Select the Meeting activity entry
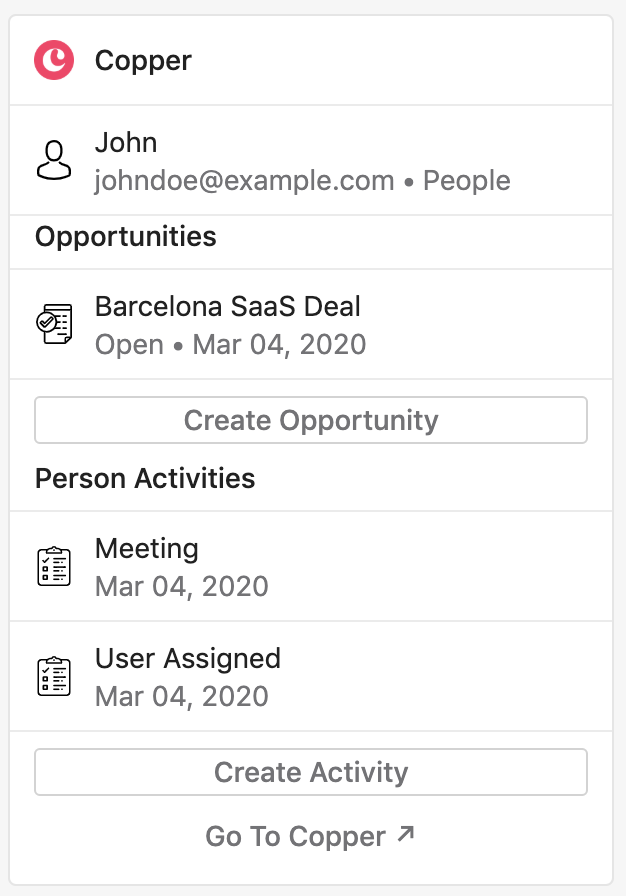The image size is (626, 896). (x=311, y=566)
